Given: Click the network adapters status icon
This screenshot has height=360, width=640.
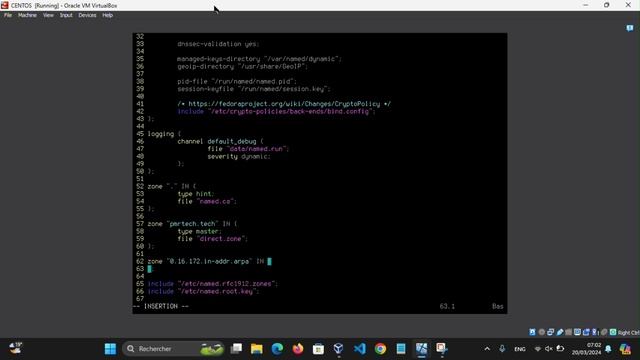Looking at the screenshot, I should coord(550,332).
